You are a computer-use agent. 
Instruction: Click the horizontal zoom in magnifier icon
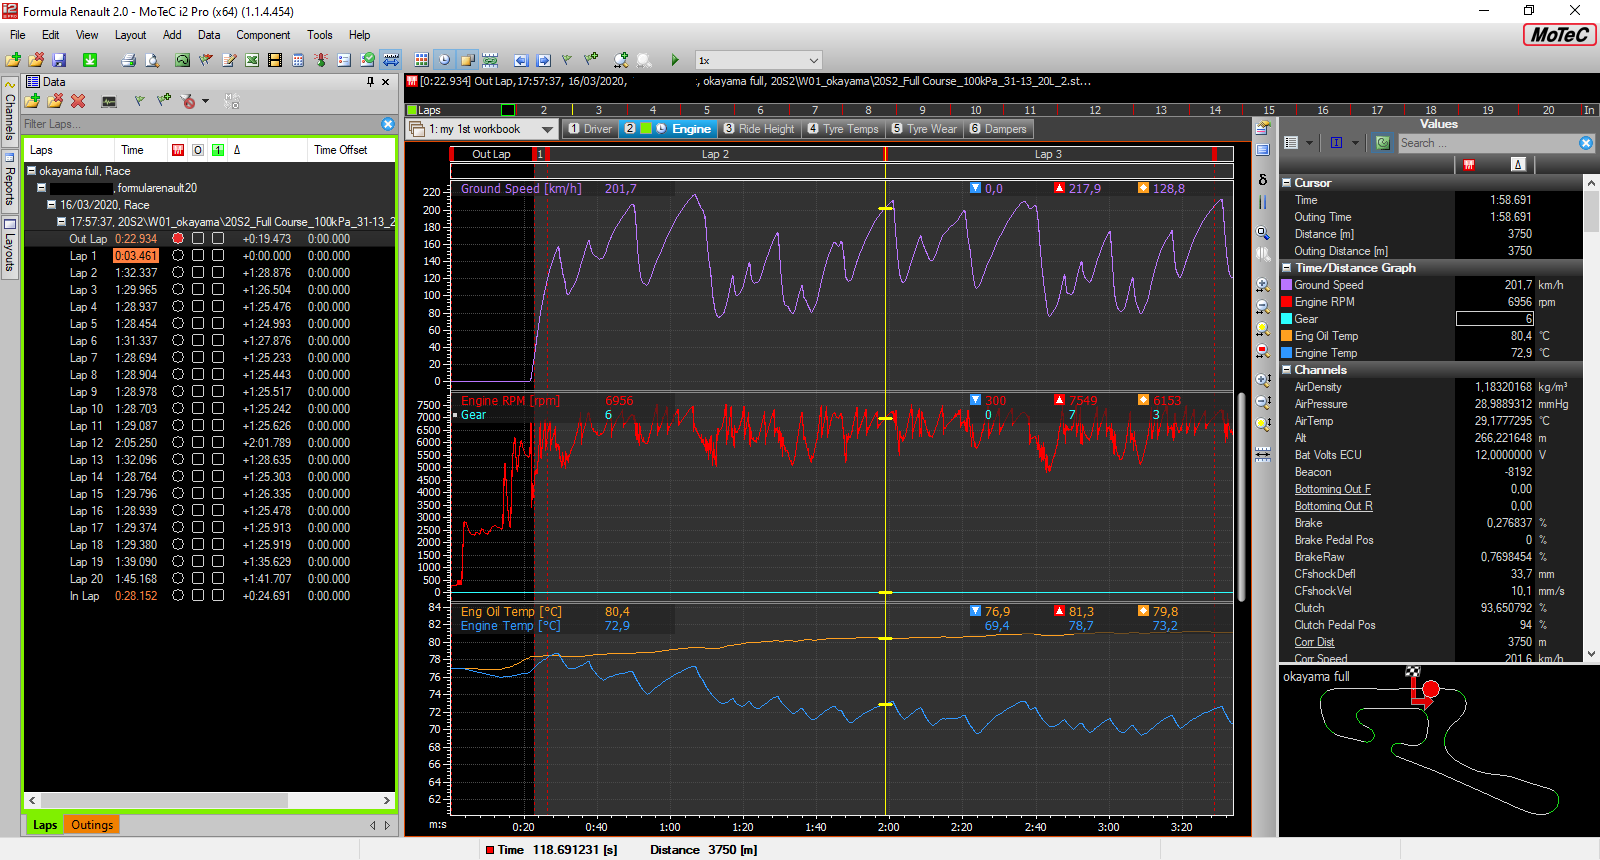click(x=1263, y=285)
